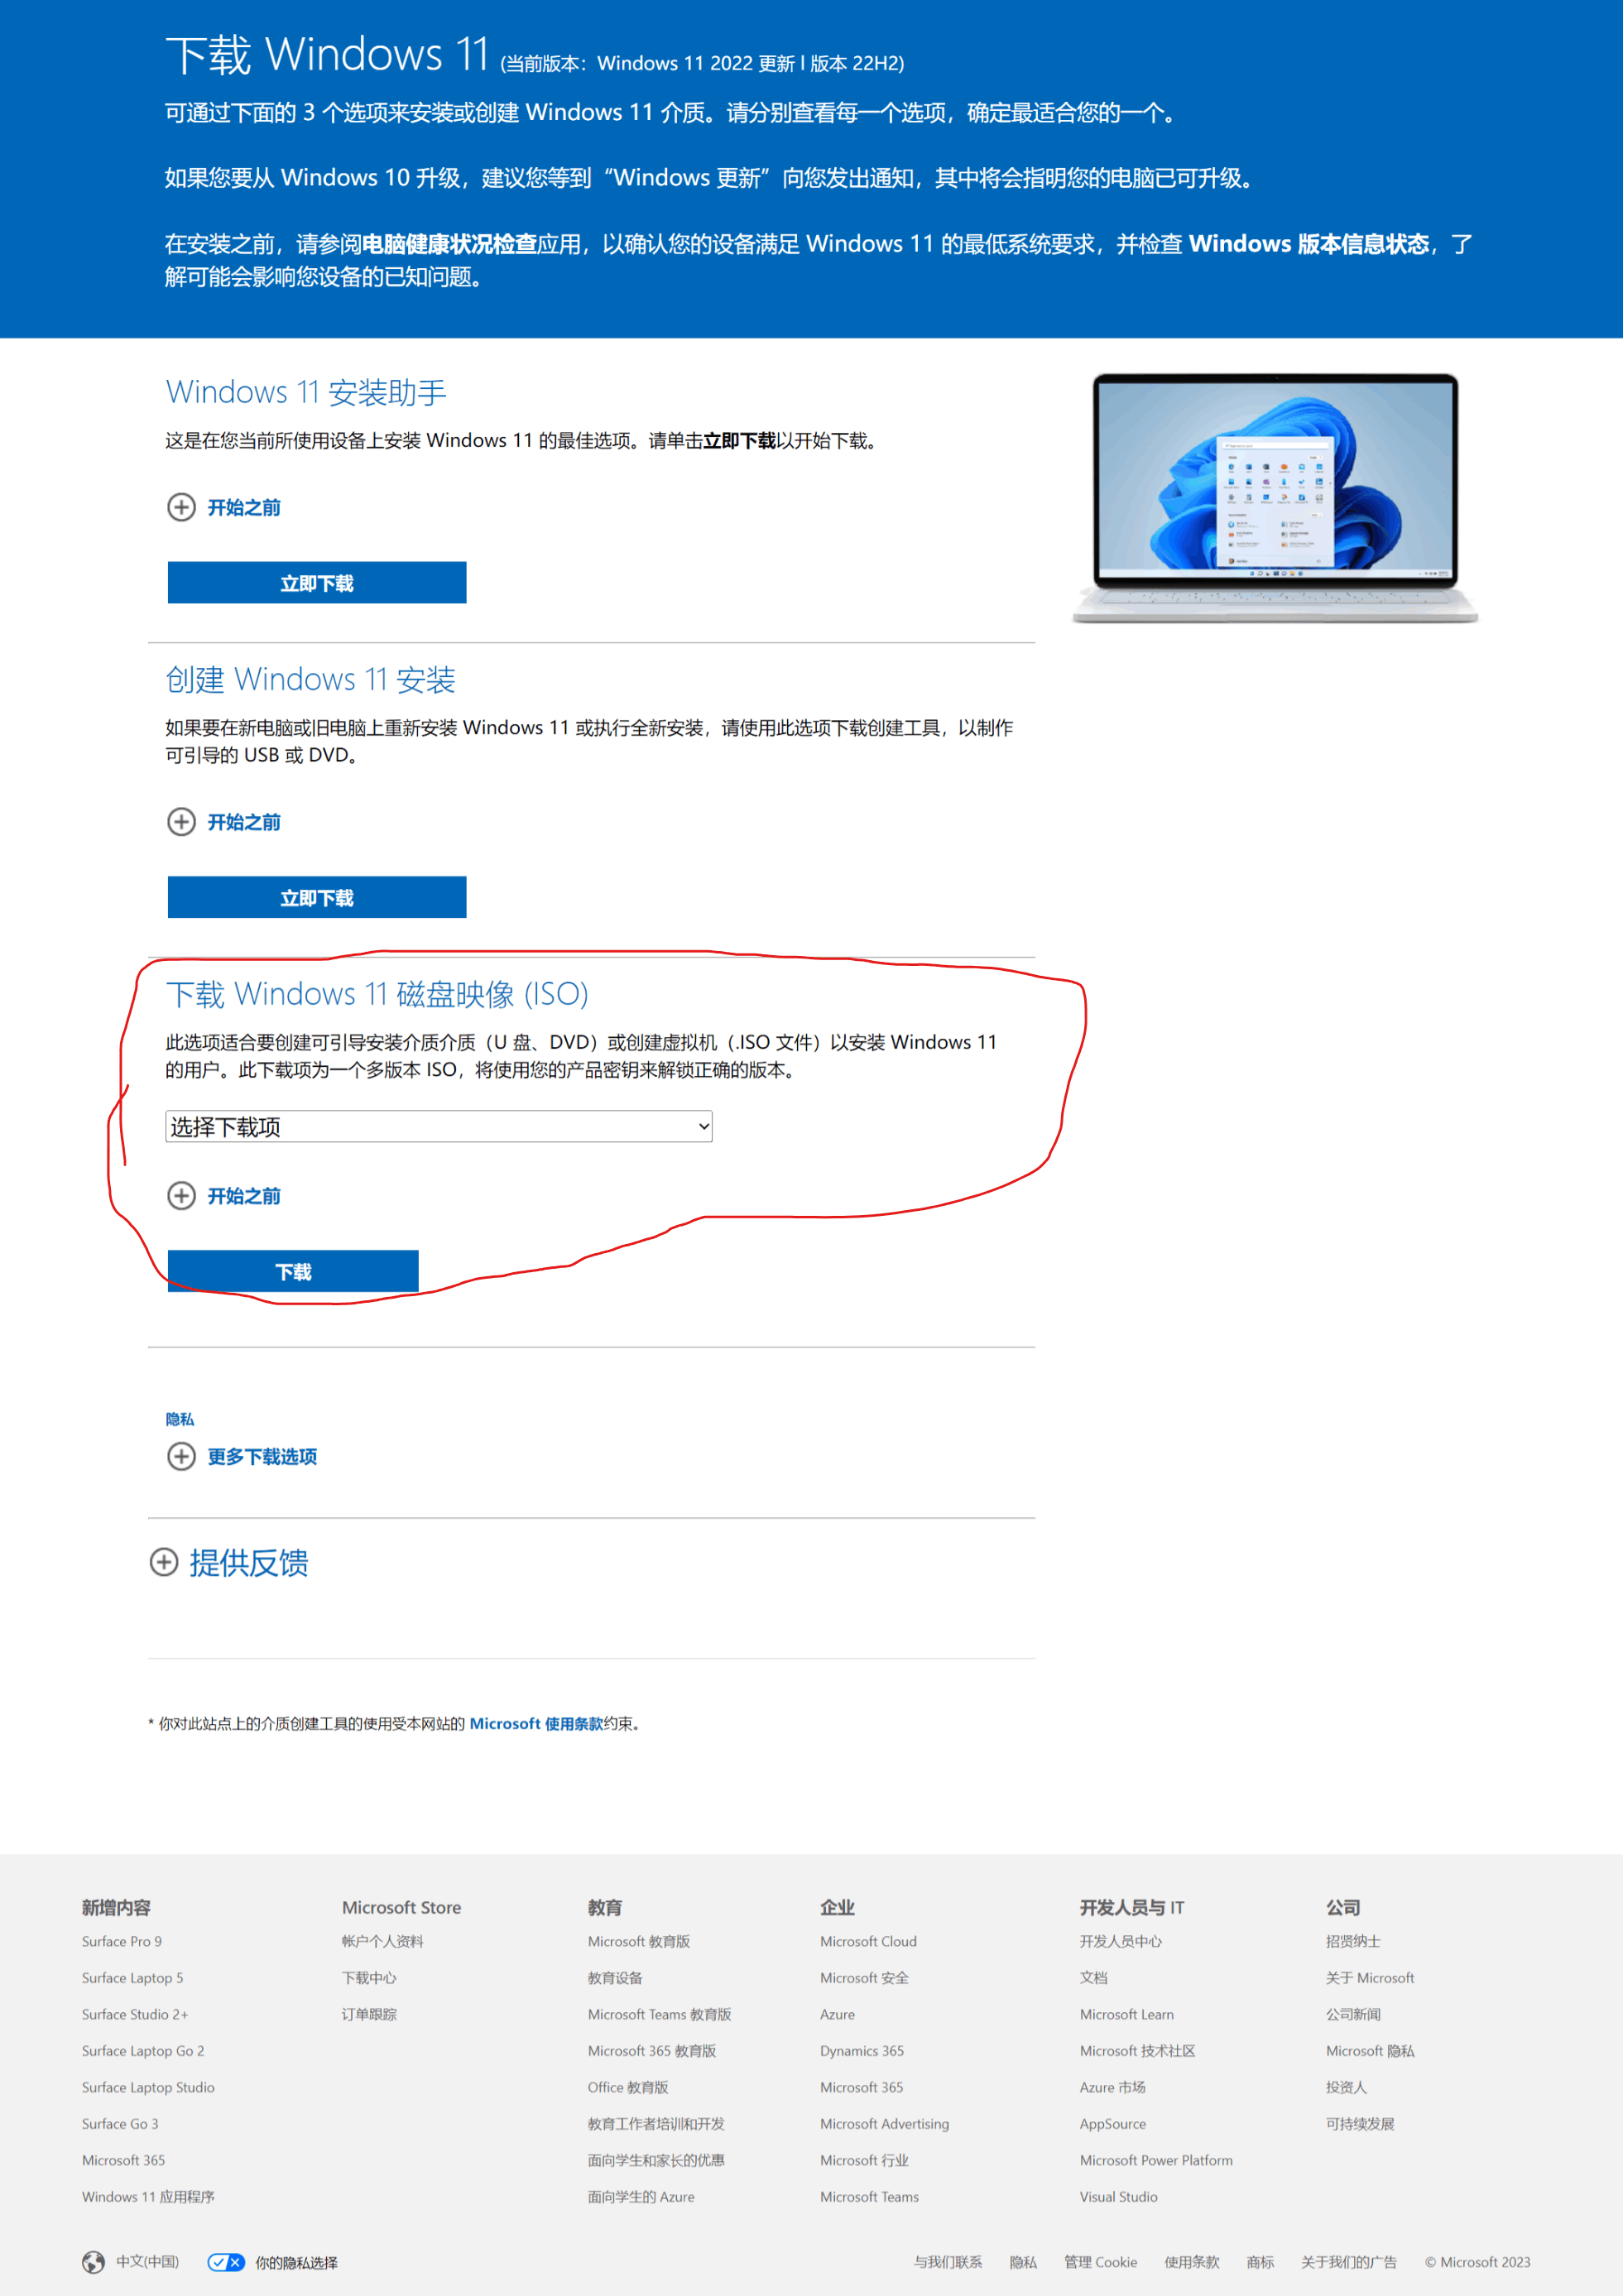Open the 选择下载项 dropdown

click(438, 1127)
